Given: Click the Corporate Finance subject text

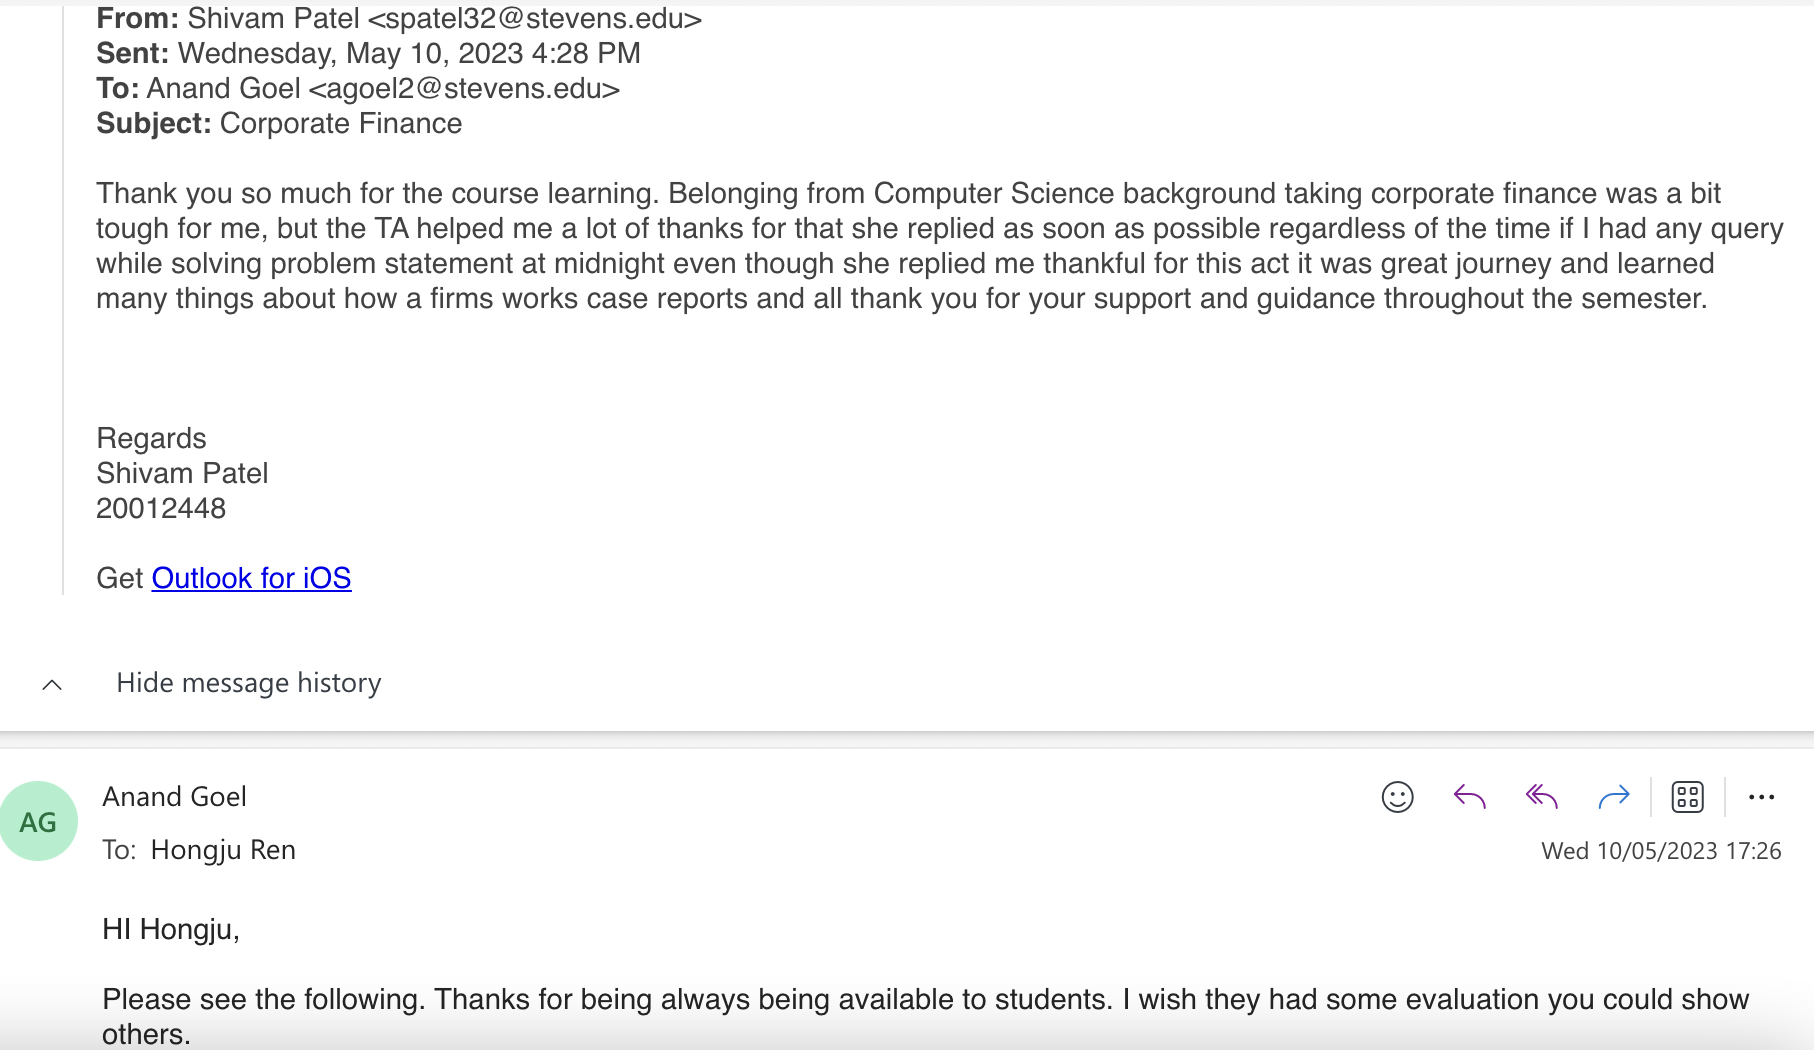Looking at the screenshot, I should pos(340,123).
